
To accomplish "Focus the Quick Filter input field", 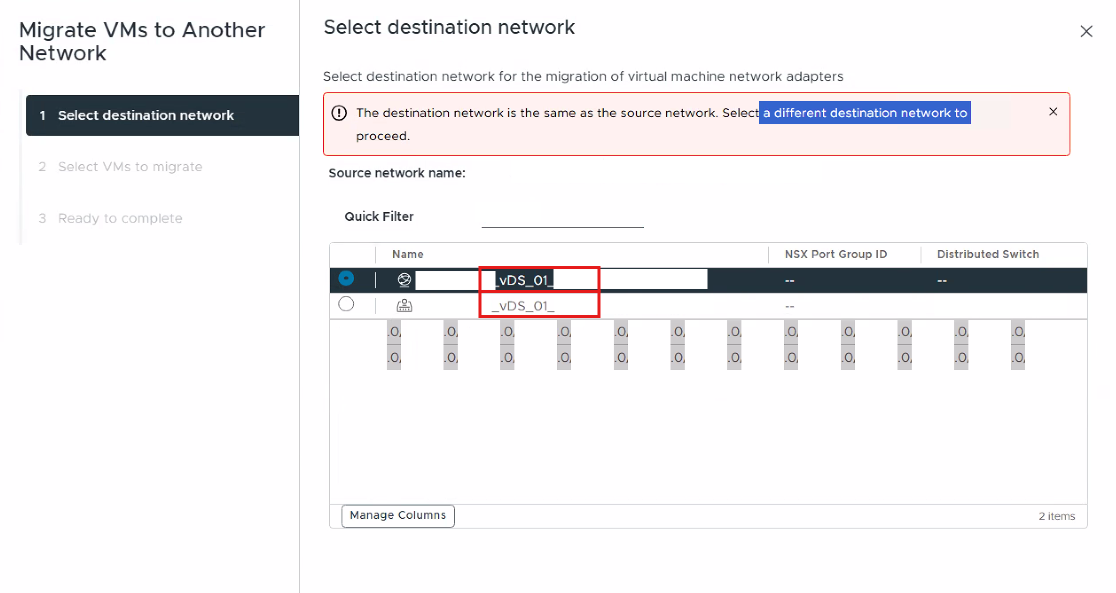I will tap(562, 217).
